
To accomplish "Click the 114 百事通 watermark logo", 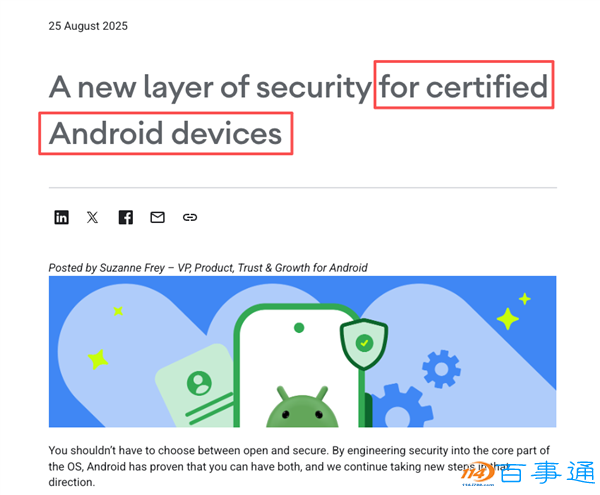I will [x=528, y=473].
